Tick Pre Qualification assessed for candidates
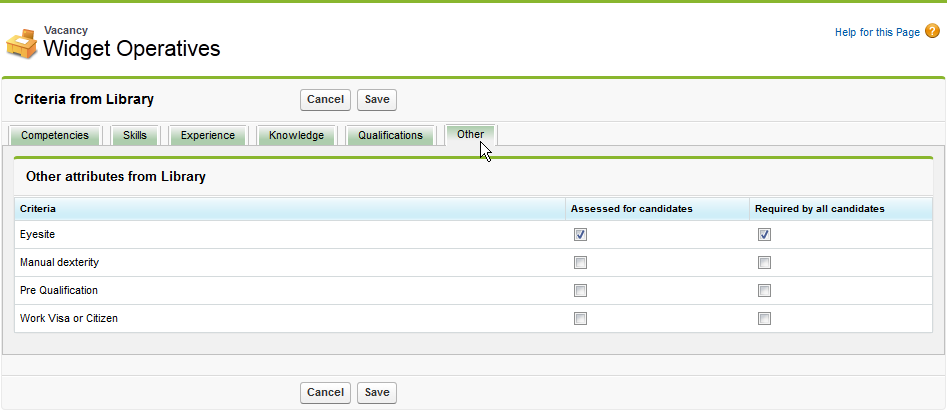 (x=580, y=291)
